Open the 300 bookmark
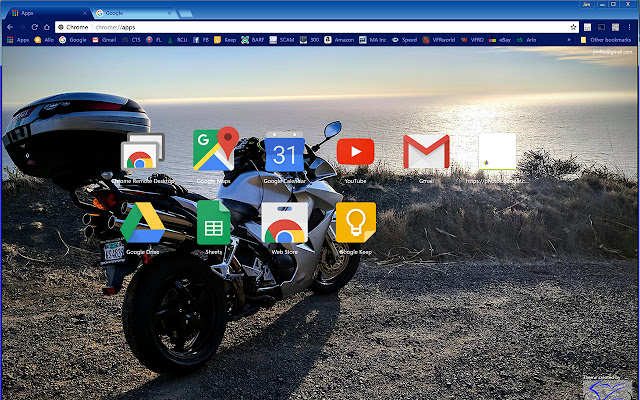This screenshot has height=400, width=640. coord(309,40)
